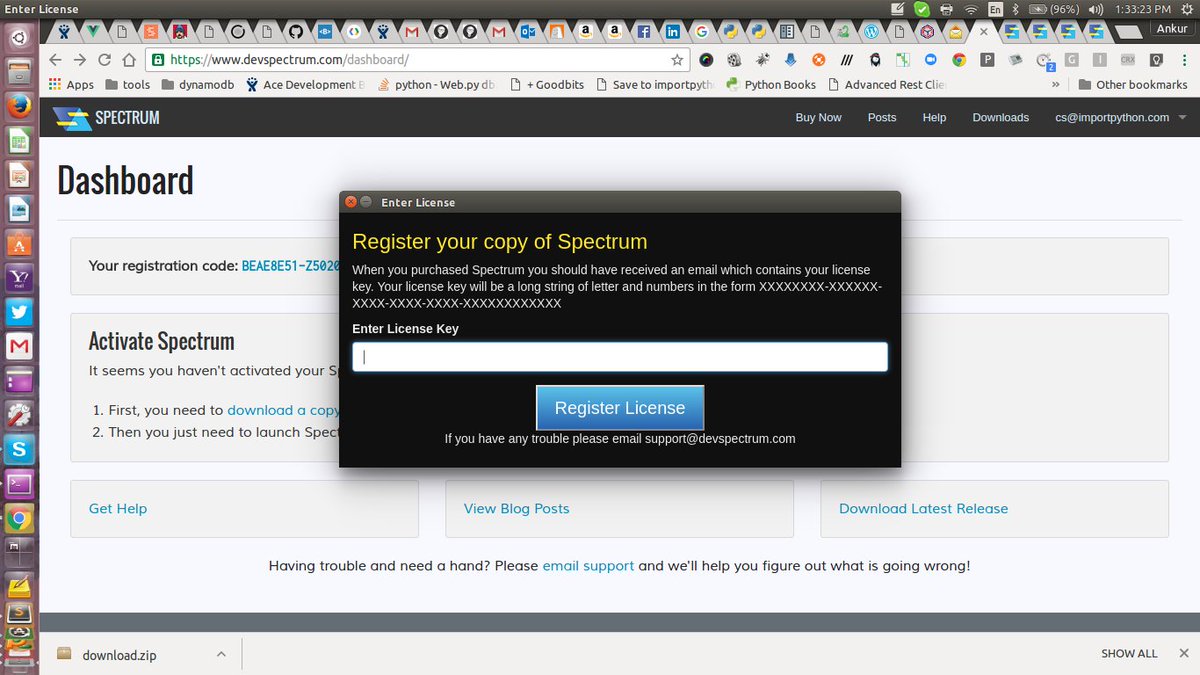This screenshot has width=1200, height=675.
Task: Go back in Chrome browser
Action: coord(55,60)
